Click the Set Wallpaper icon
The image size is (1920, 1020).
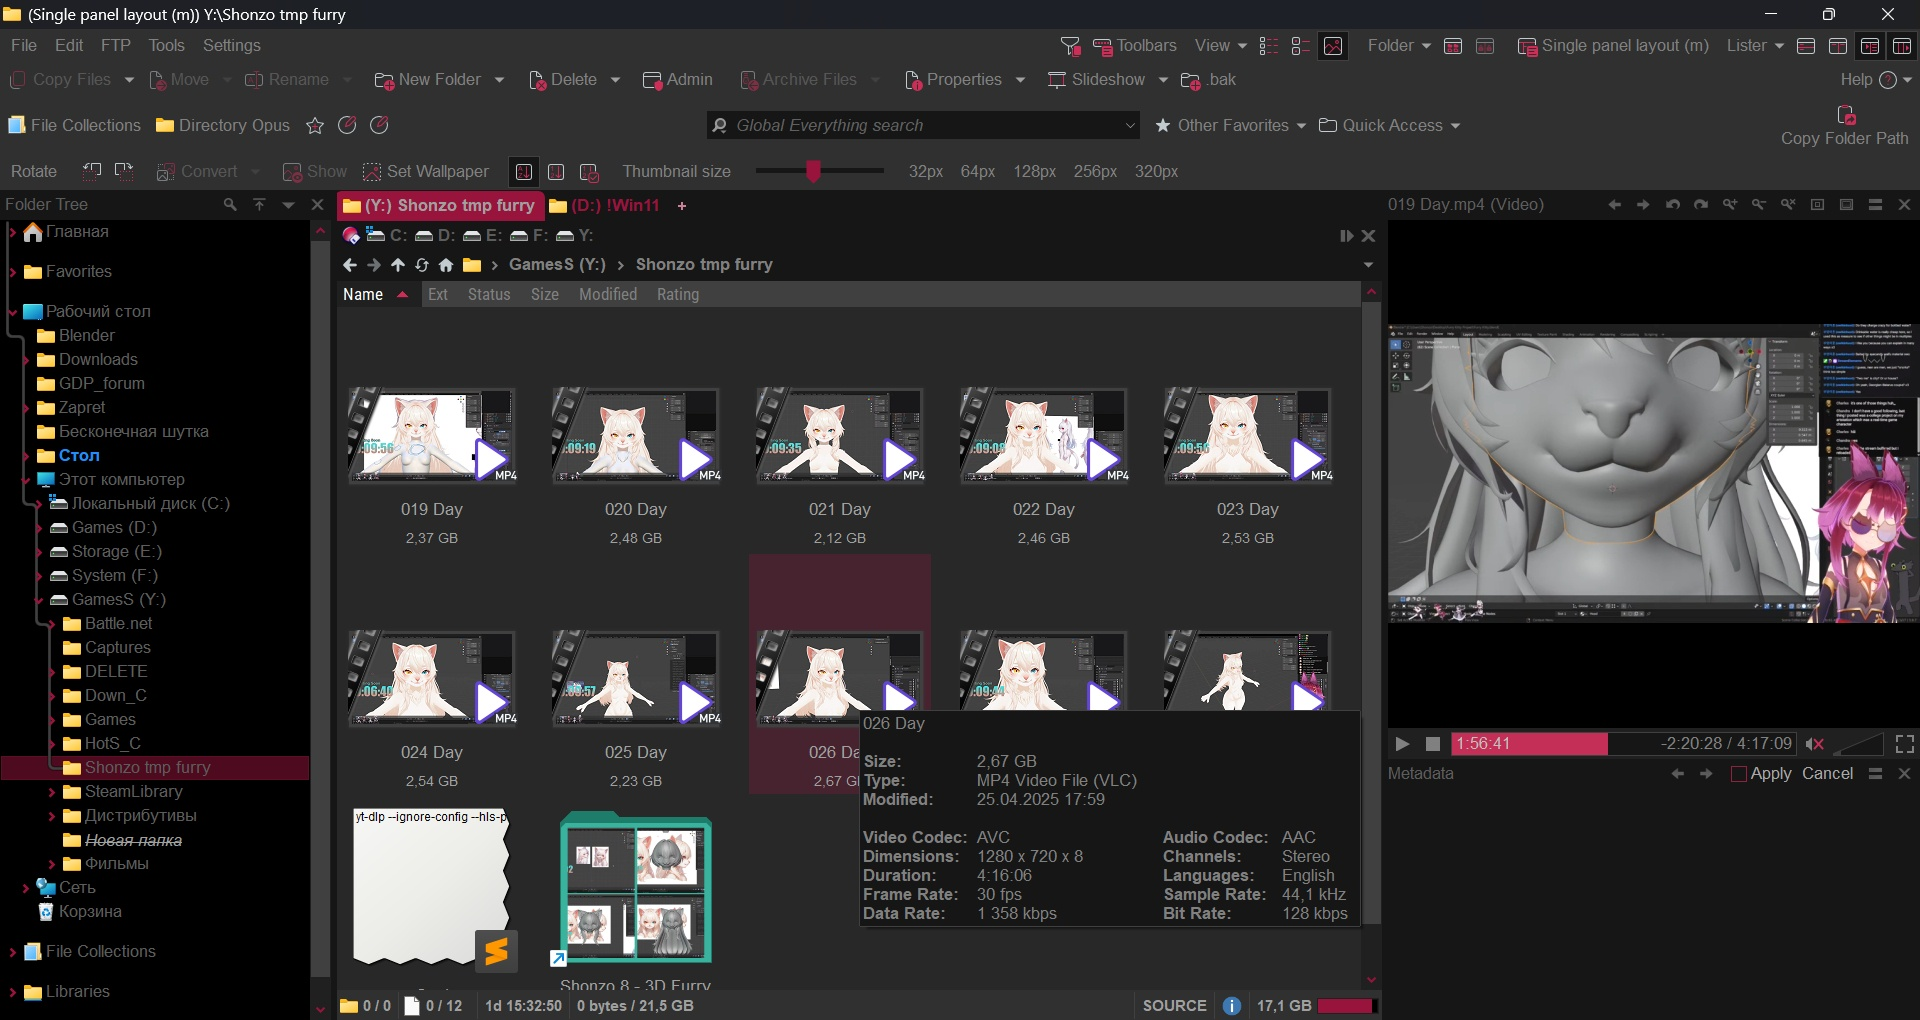(372, 172)
